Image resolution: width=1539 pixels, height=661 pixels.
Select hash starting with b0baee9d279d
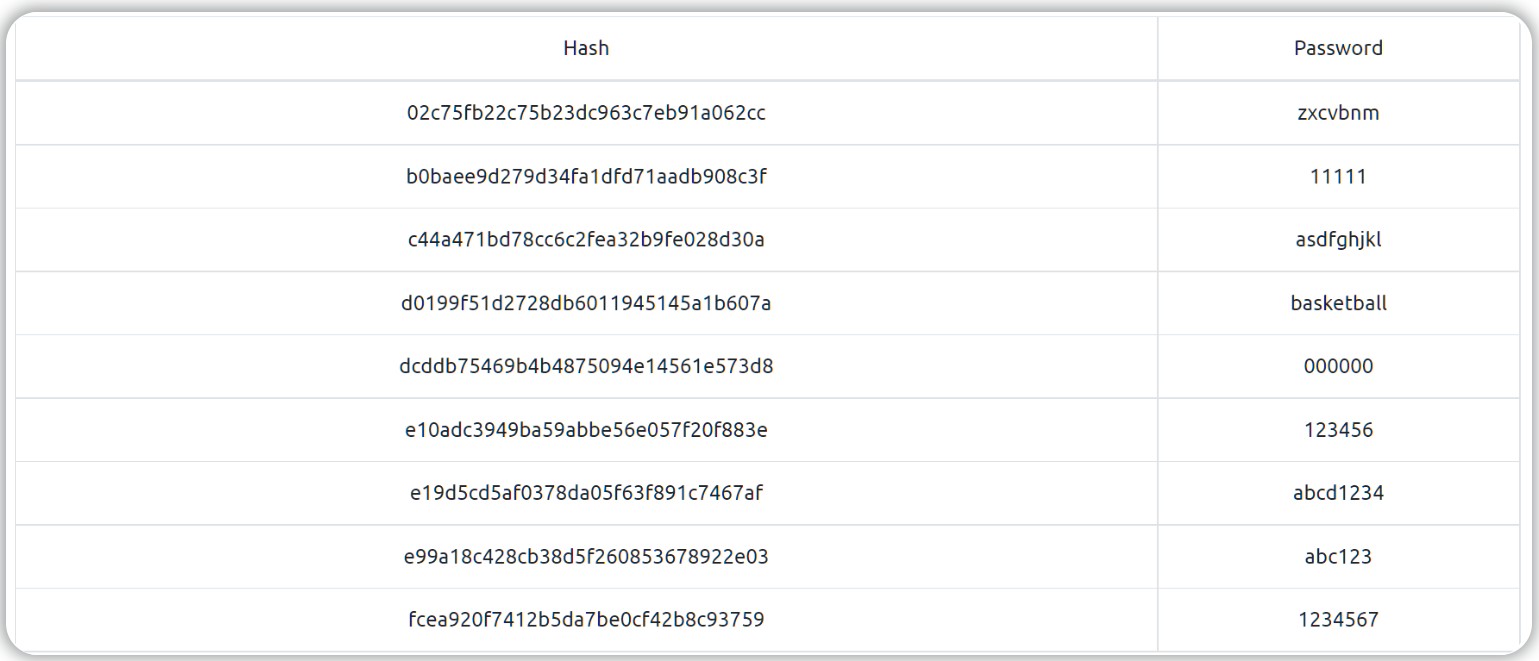(x=586, y=177)
